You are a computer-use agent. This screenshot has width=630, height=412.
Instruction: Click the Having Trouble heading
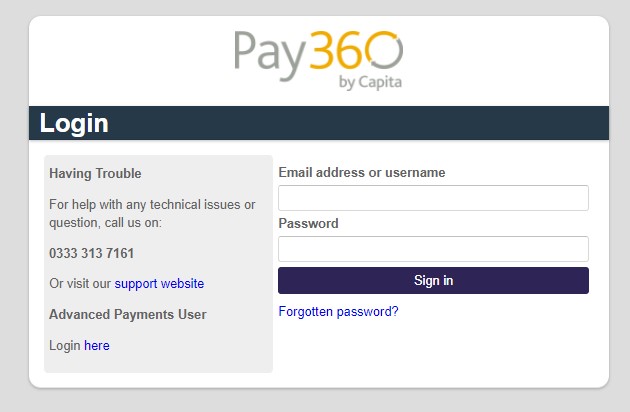coord(95,174)
